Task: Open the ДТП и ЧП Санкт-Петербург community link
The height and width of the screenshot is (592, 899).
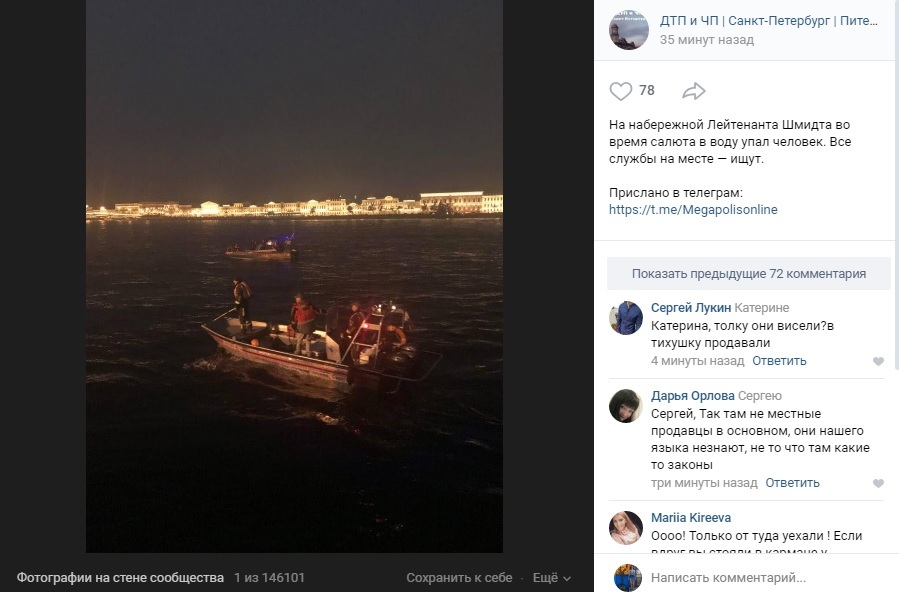Action: point(768,21)
